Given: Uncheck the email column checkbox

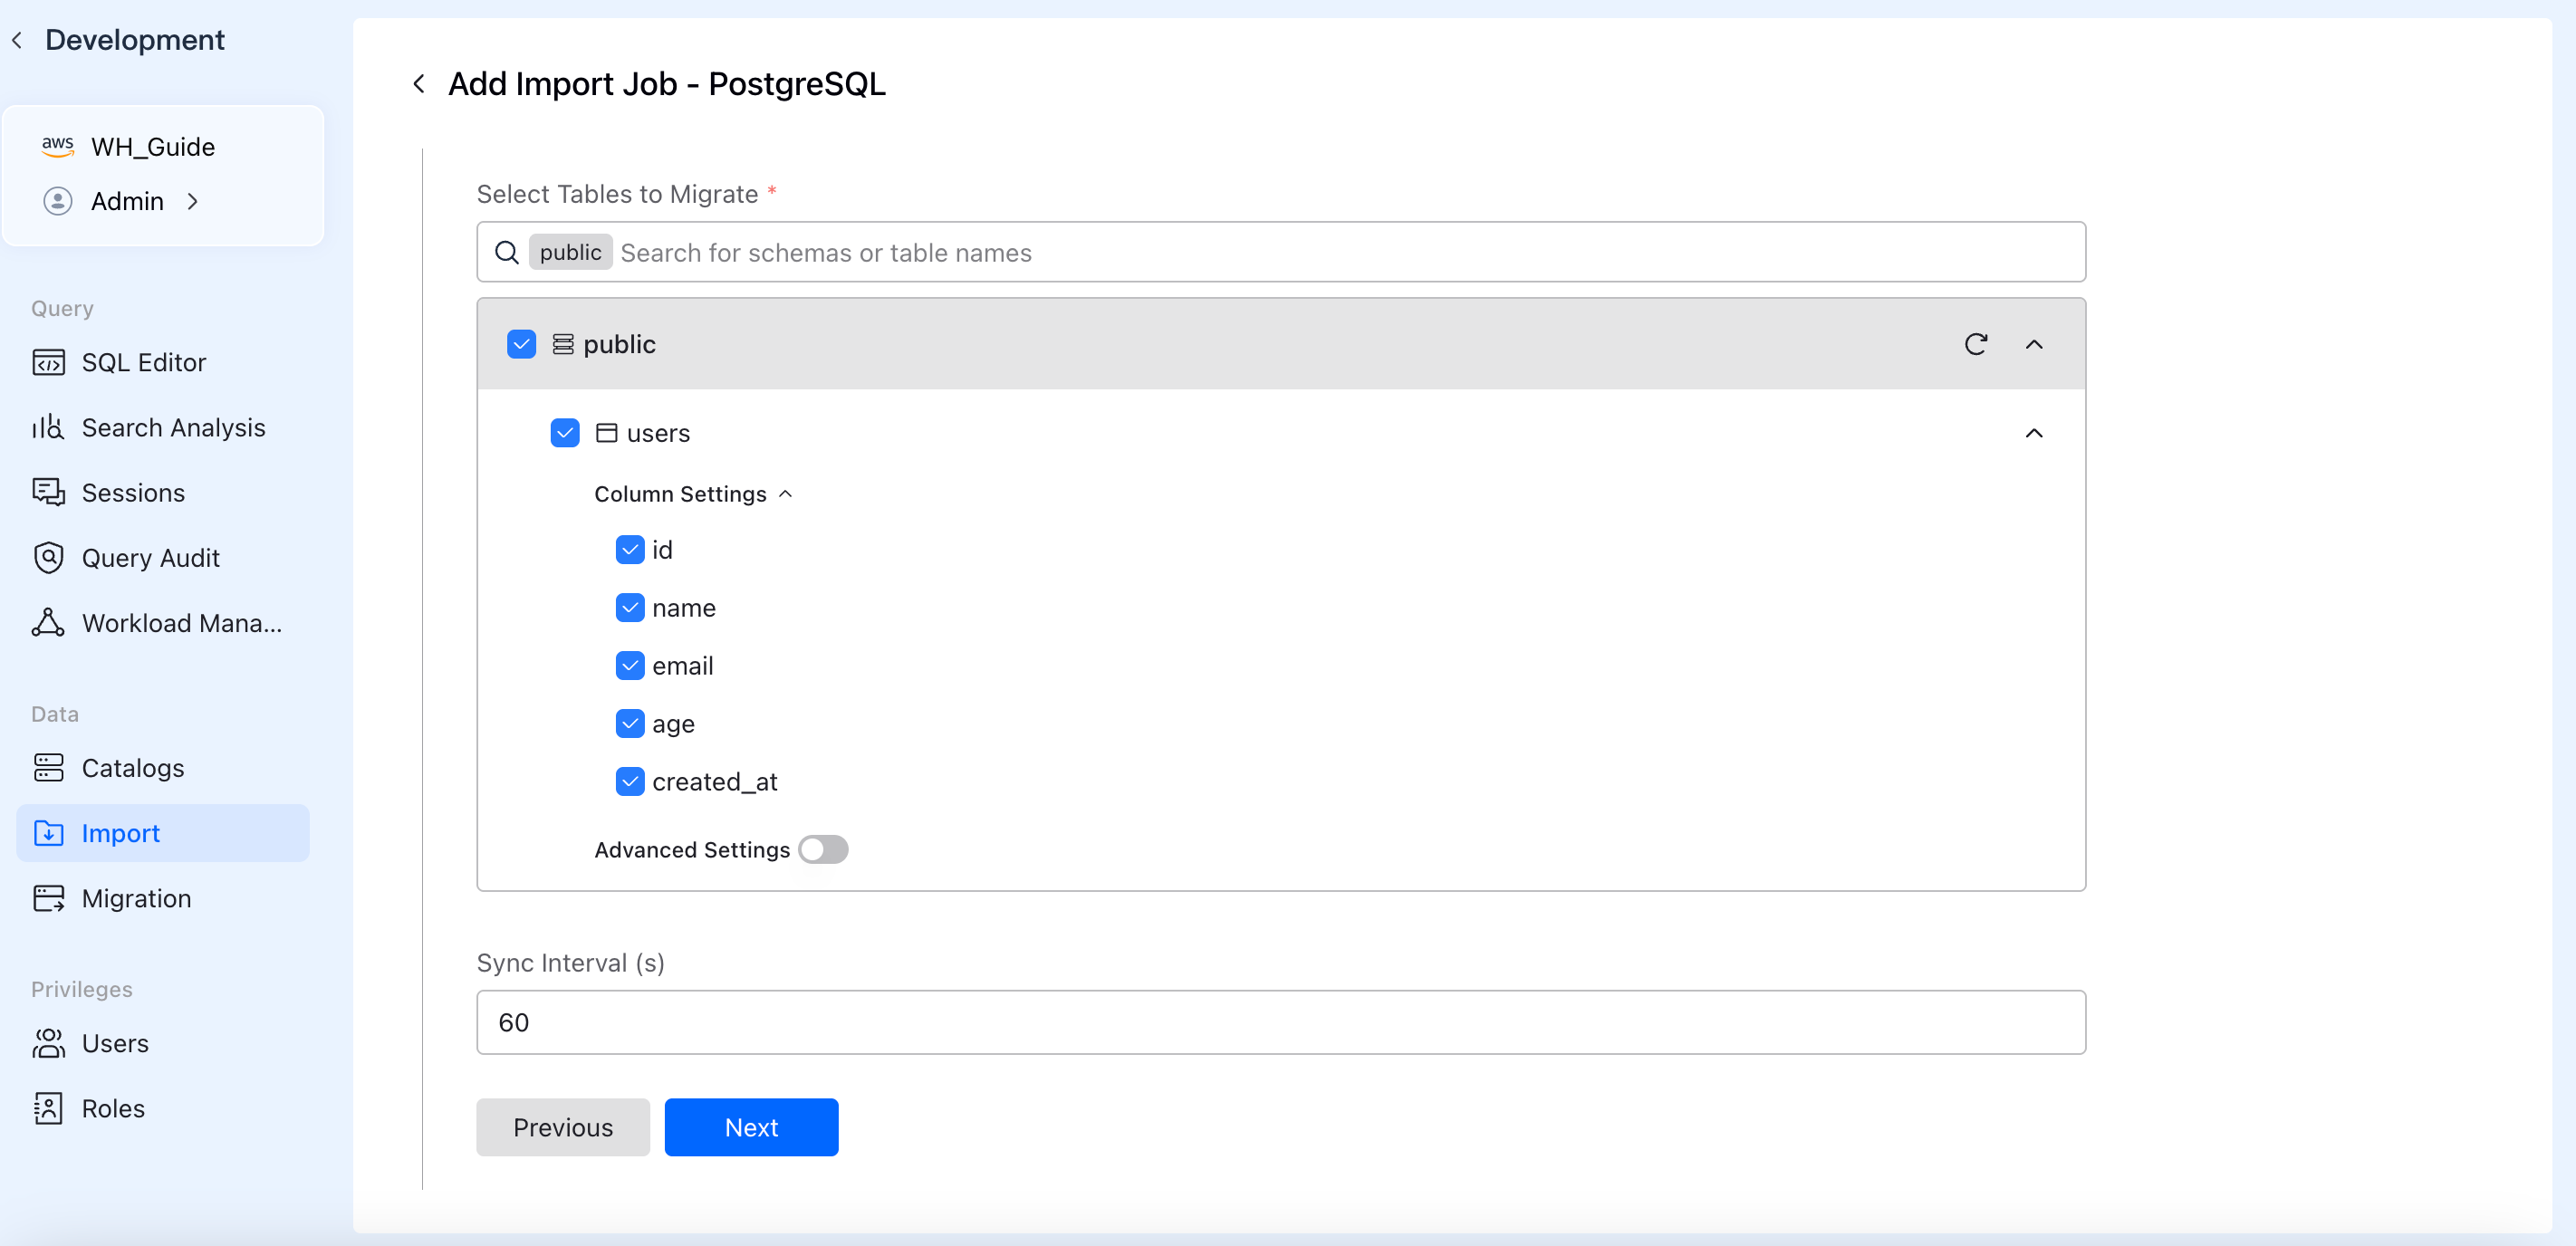Looking at the screenshot, I should click(630, 666).
